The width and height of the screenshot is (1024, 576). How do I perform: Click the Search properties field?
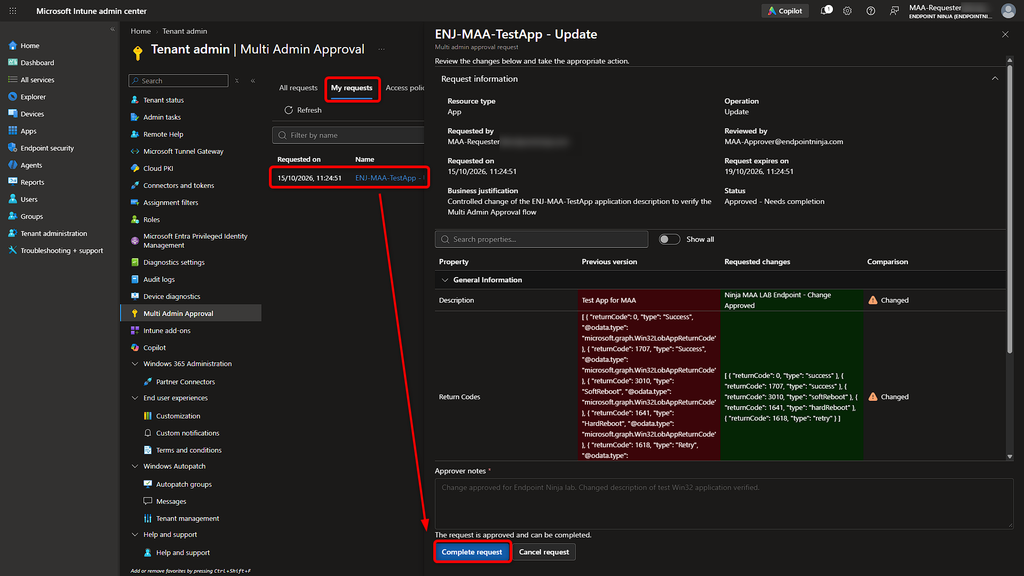click(541, 239)
